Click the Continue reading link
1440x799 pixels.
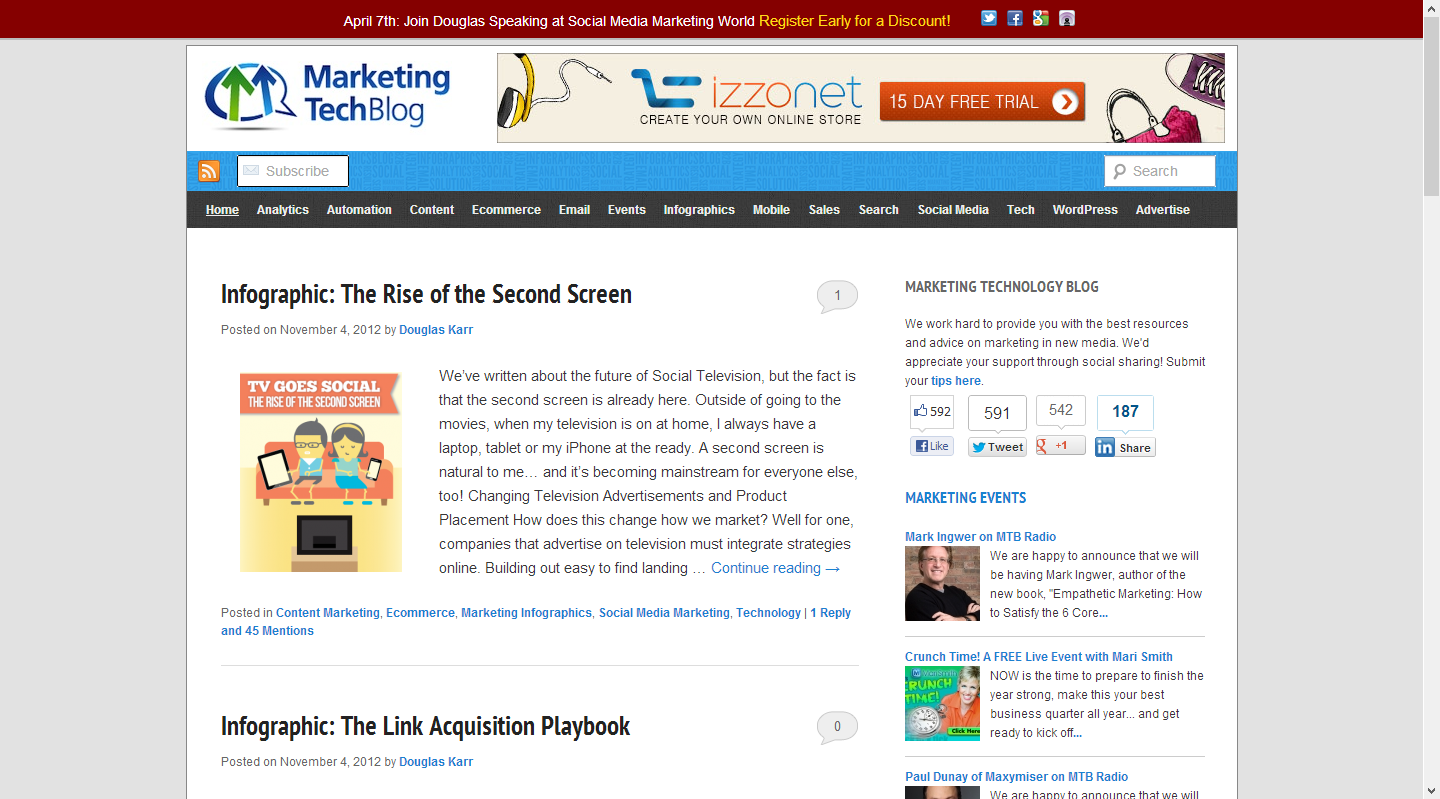pos(776,568)
